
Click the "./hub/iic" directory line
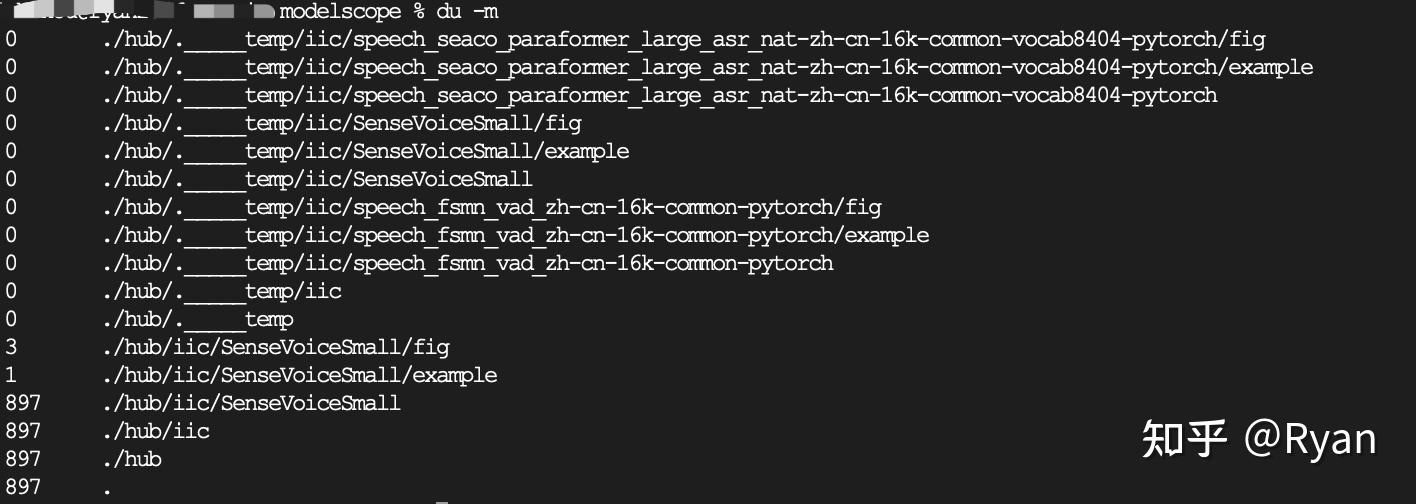point(155,432)
